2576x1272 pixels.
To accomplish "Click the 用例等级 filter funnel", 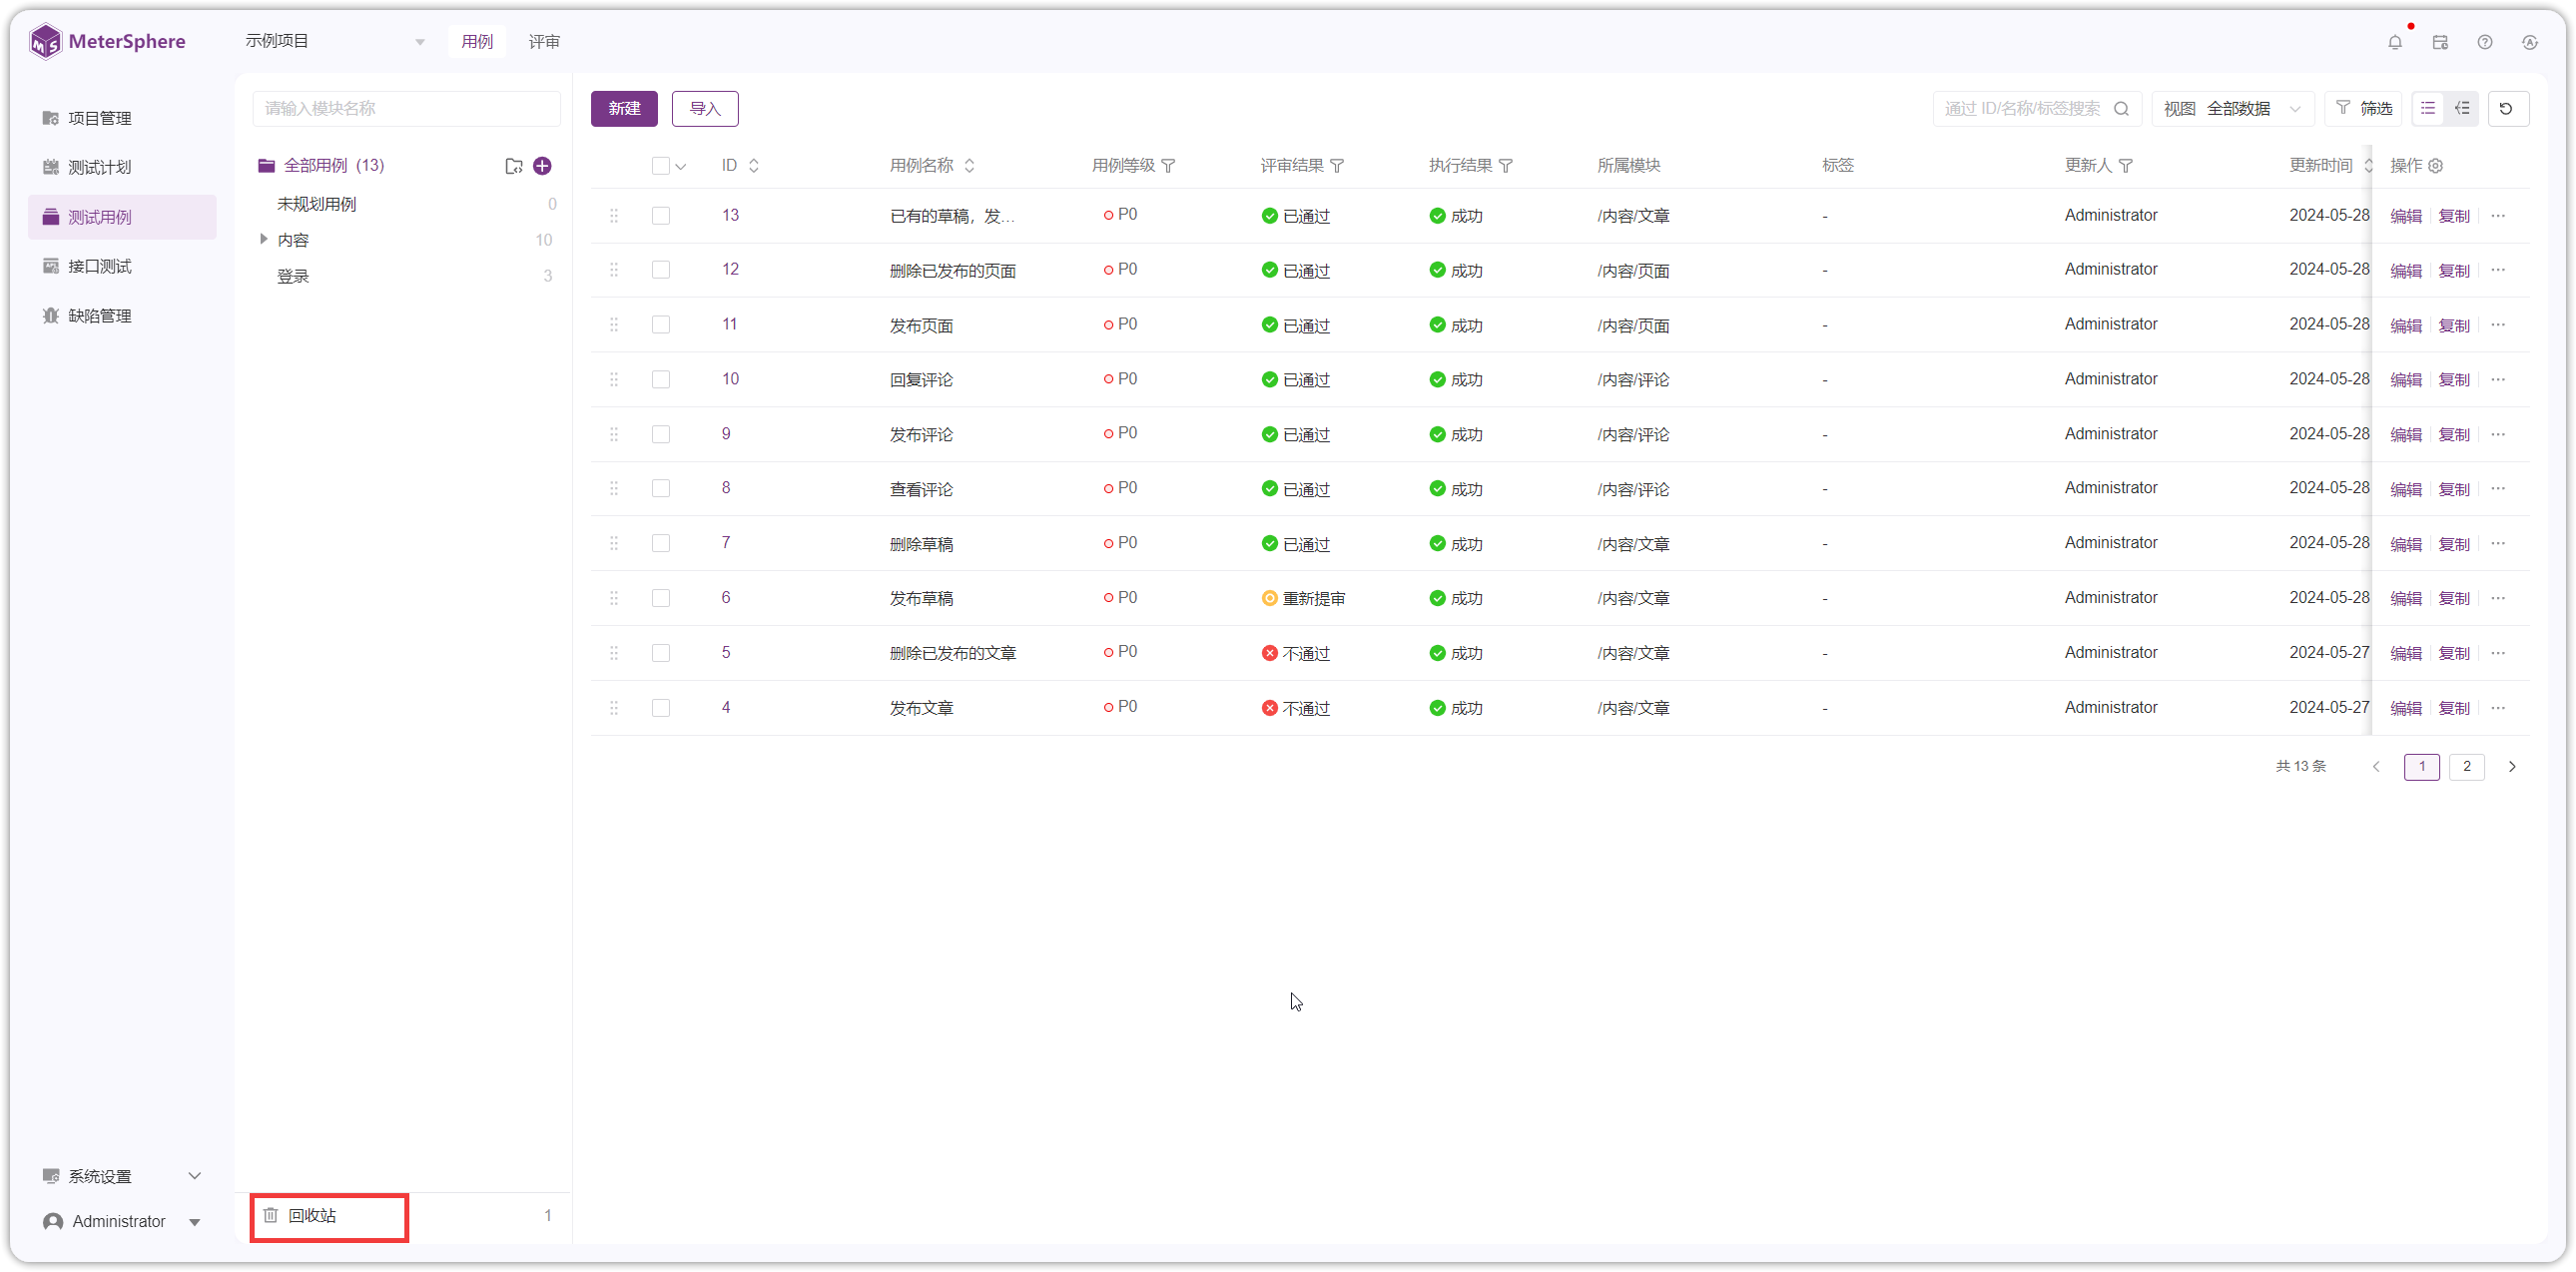I will click(1168, 166).
